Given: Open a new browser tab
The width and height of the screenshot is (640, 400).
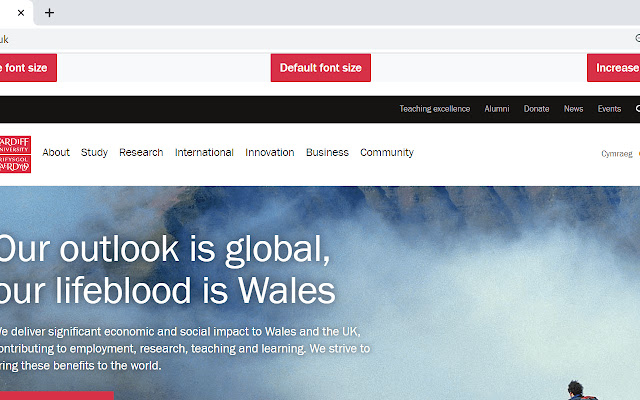Looking at the screenshot, I should coord(49,13).
